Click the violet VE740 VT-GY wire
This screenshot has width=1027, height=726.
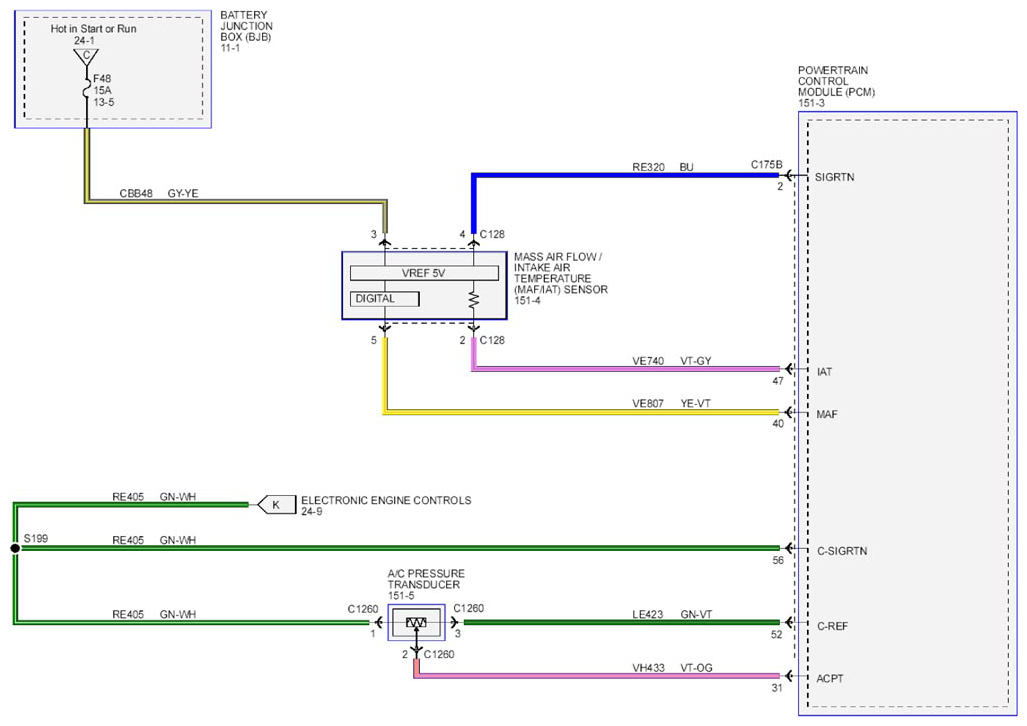coord(626,369)
